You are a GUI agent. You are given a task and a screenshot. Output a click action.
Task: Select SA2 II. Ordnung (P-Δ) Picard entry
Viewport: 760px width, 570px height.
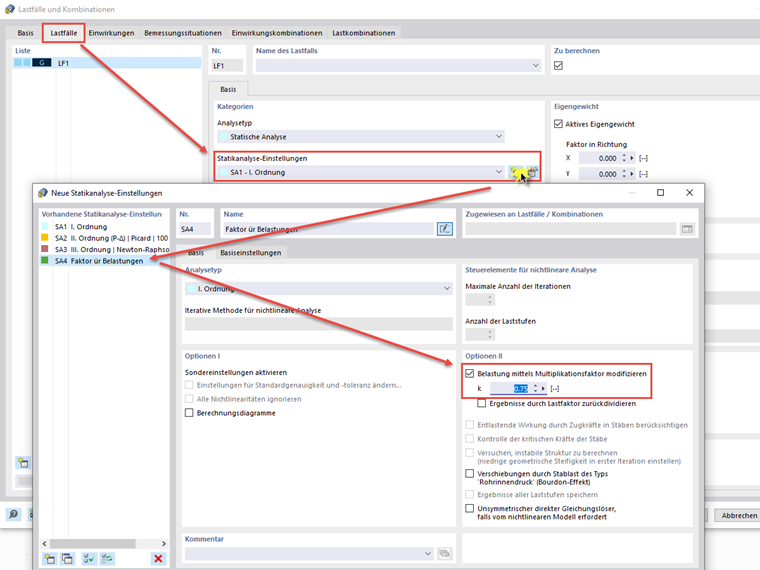[x=104, y=238]
